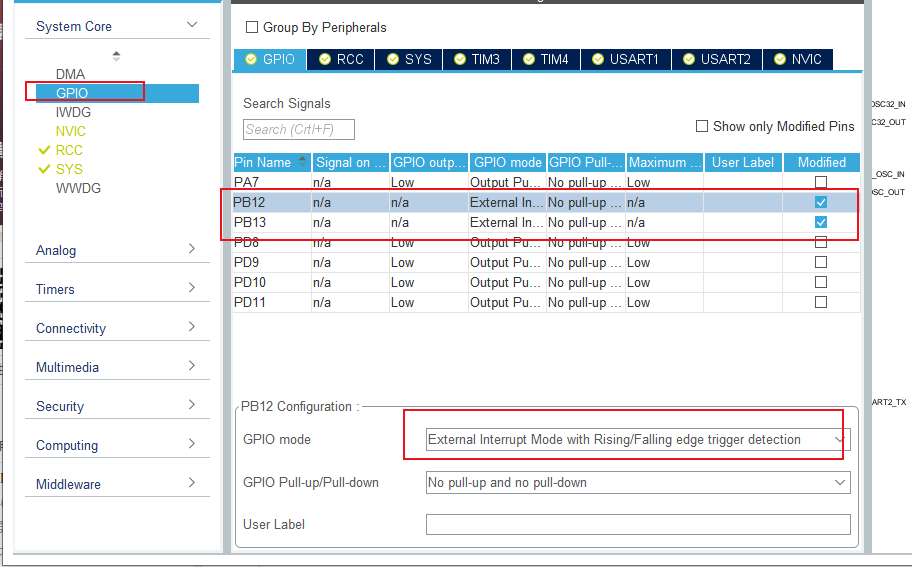Expand the Timers category
The width and height of the screenshot is (912, 567).
click(192, 287)
